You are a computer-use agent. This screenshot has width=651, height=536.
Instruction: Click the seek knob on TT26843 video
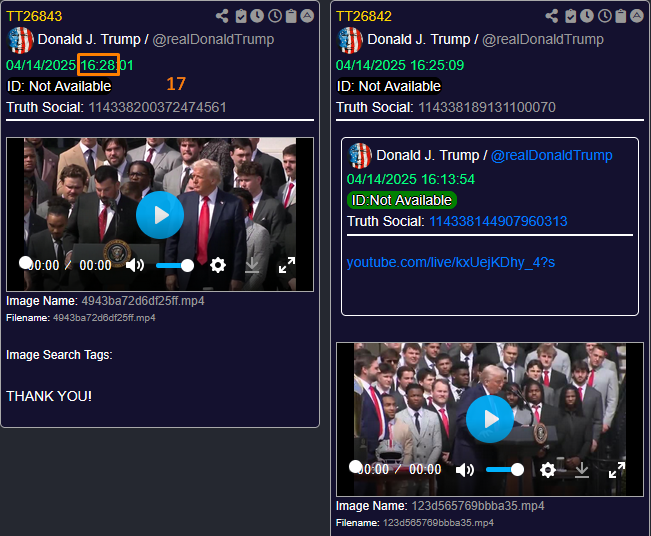coord(25,262)
